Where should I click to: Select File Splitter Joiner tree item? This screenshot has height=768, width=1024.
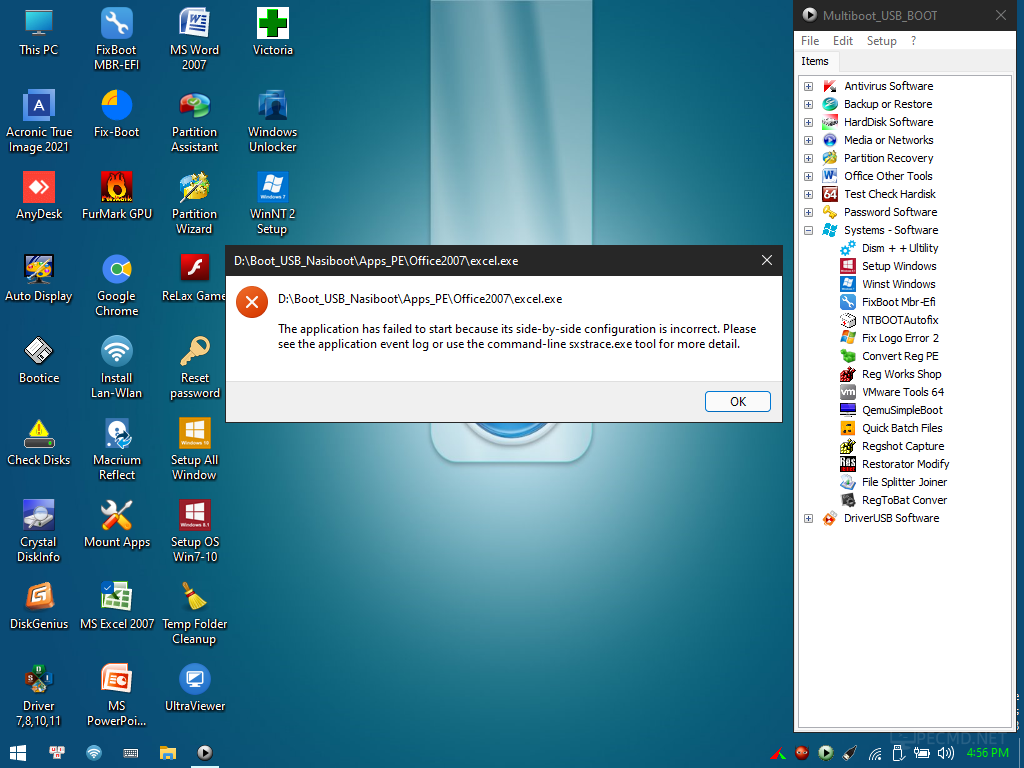click(904, 482)
